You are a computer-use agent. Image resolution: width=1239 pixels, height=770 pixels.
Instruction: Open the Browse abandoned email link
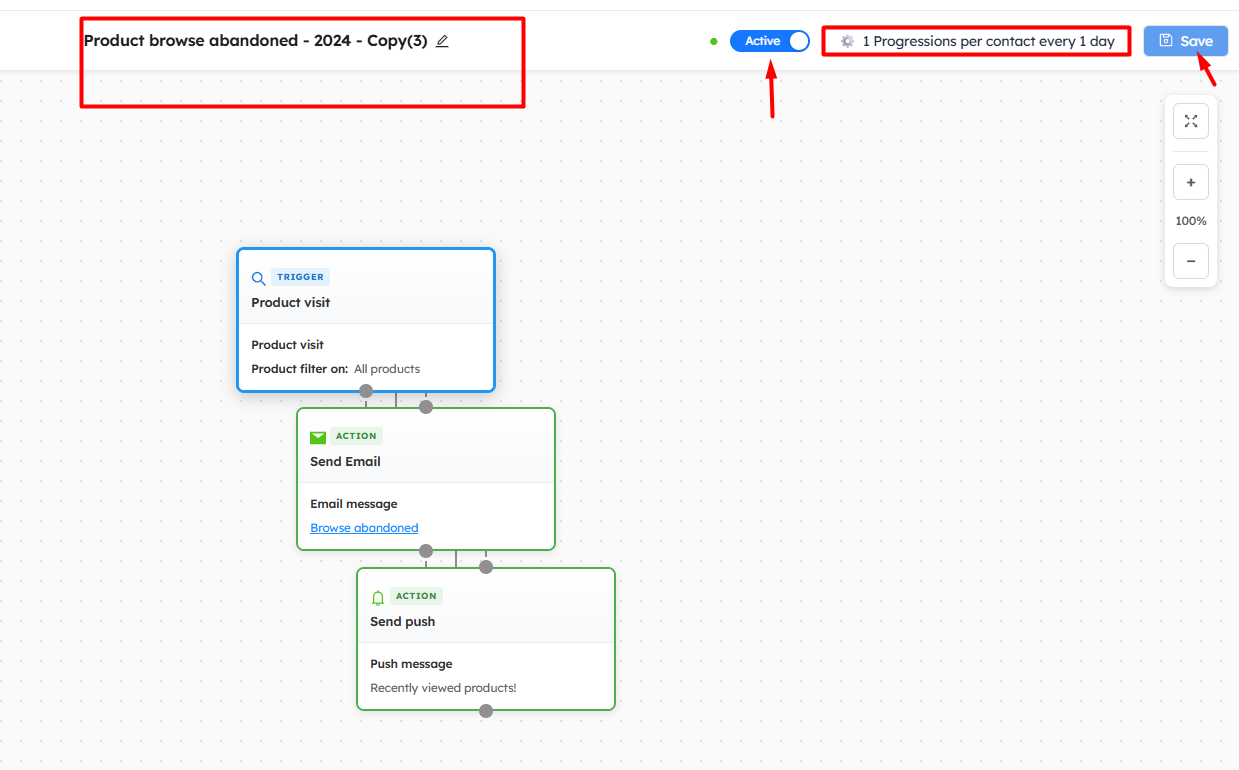point(364,528)
